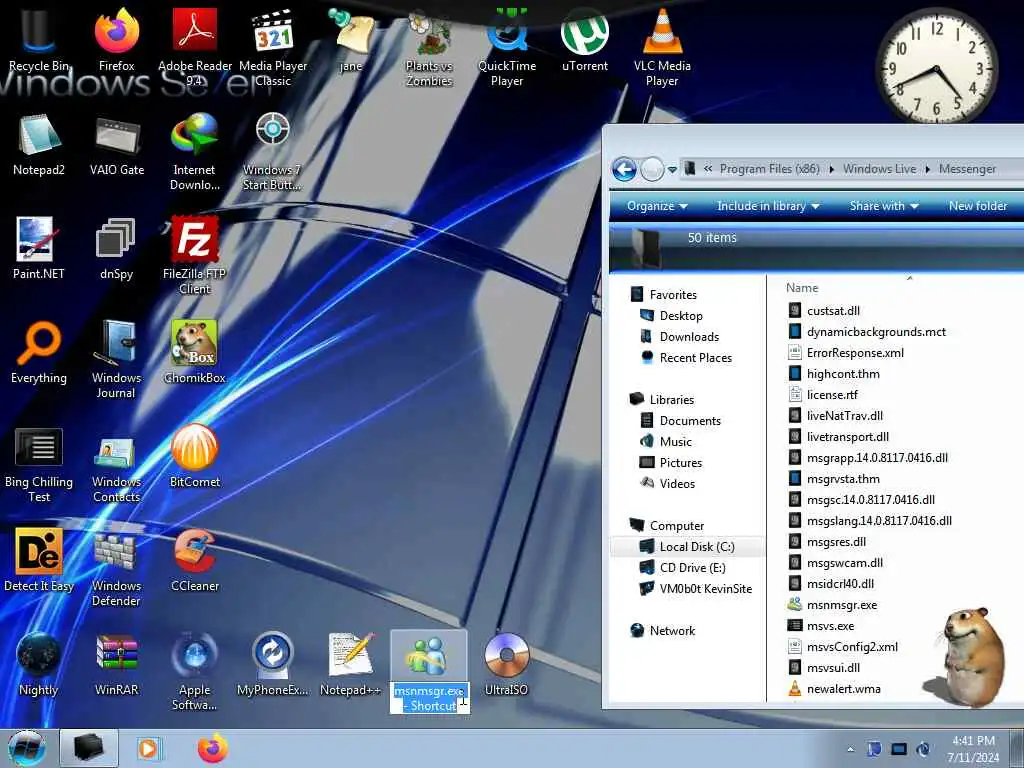Open Notepad2 desktop icon
Screen dimensions: 1024x768
coord(39,145)
